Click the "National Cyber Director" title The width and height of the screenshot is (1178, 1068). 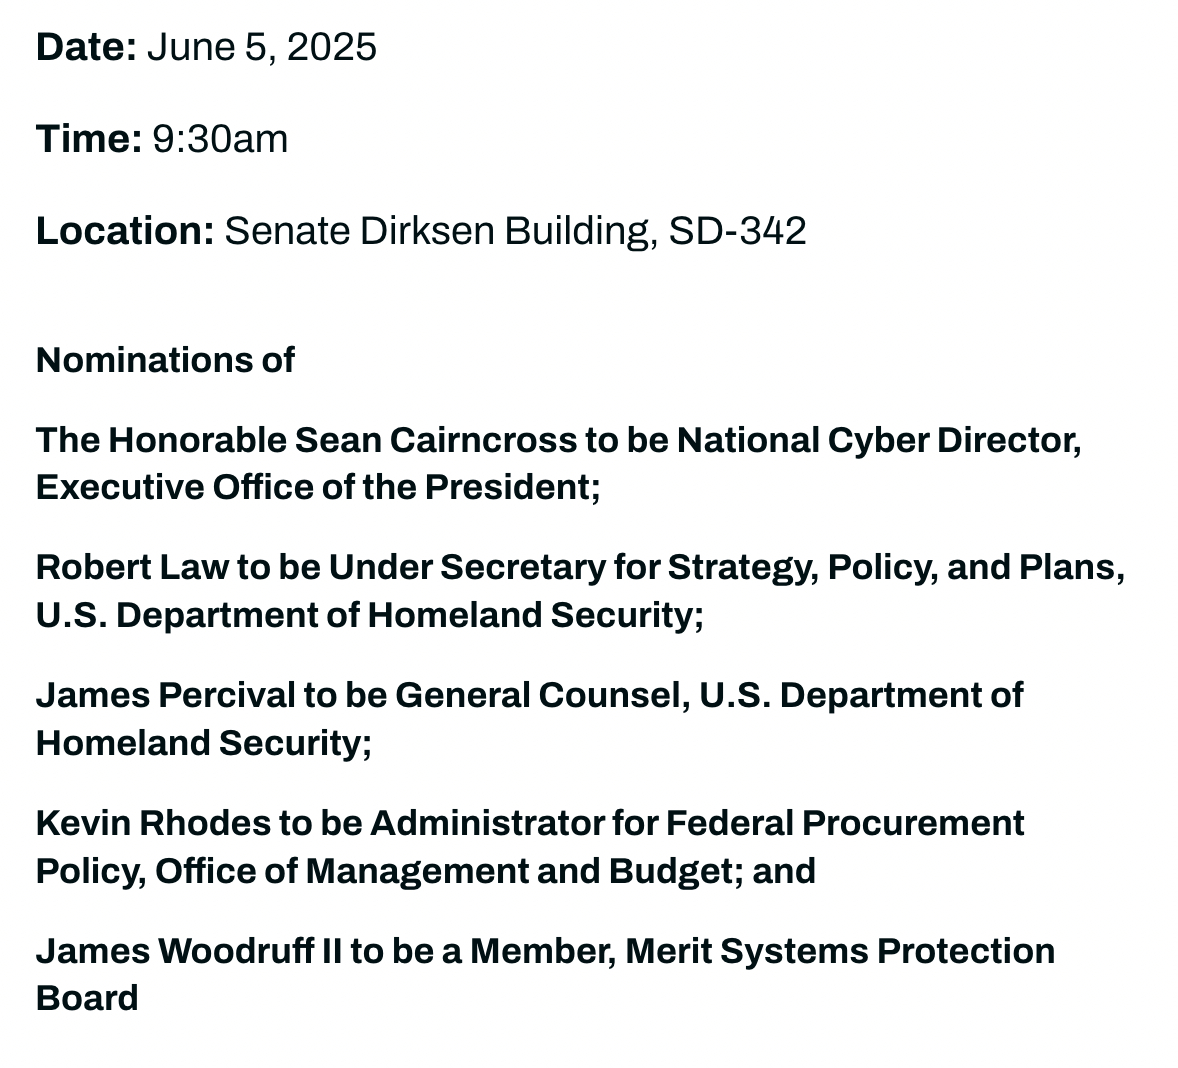pos(877,440)
